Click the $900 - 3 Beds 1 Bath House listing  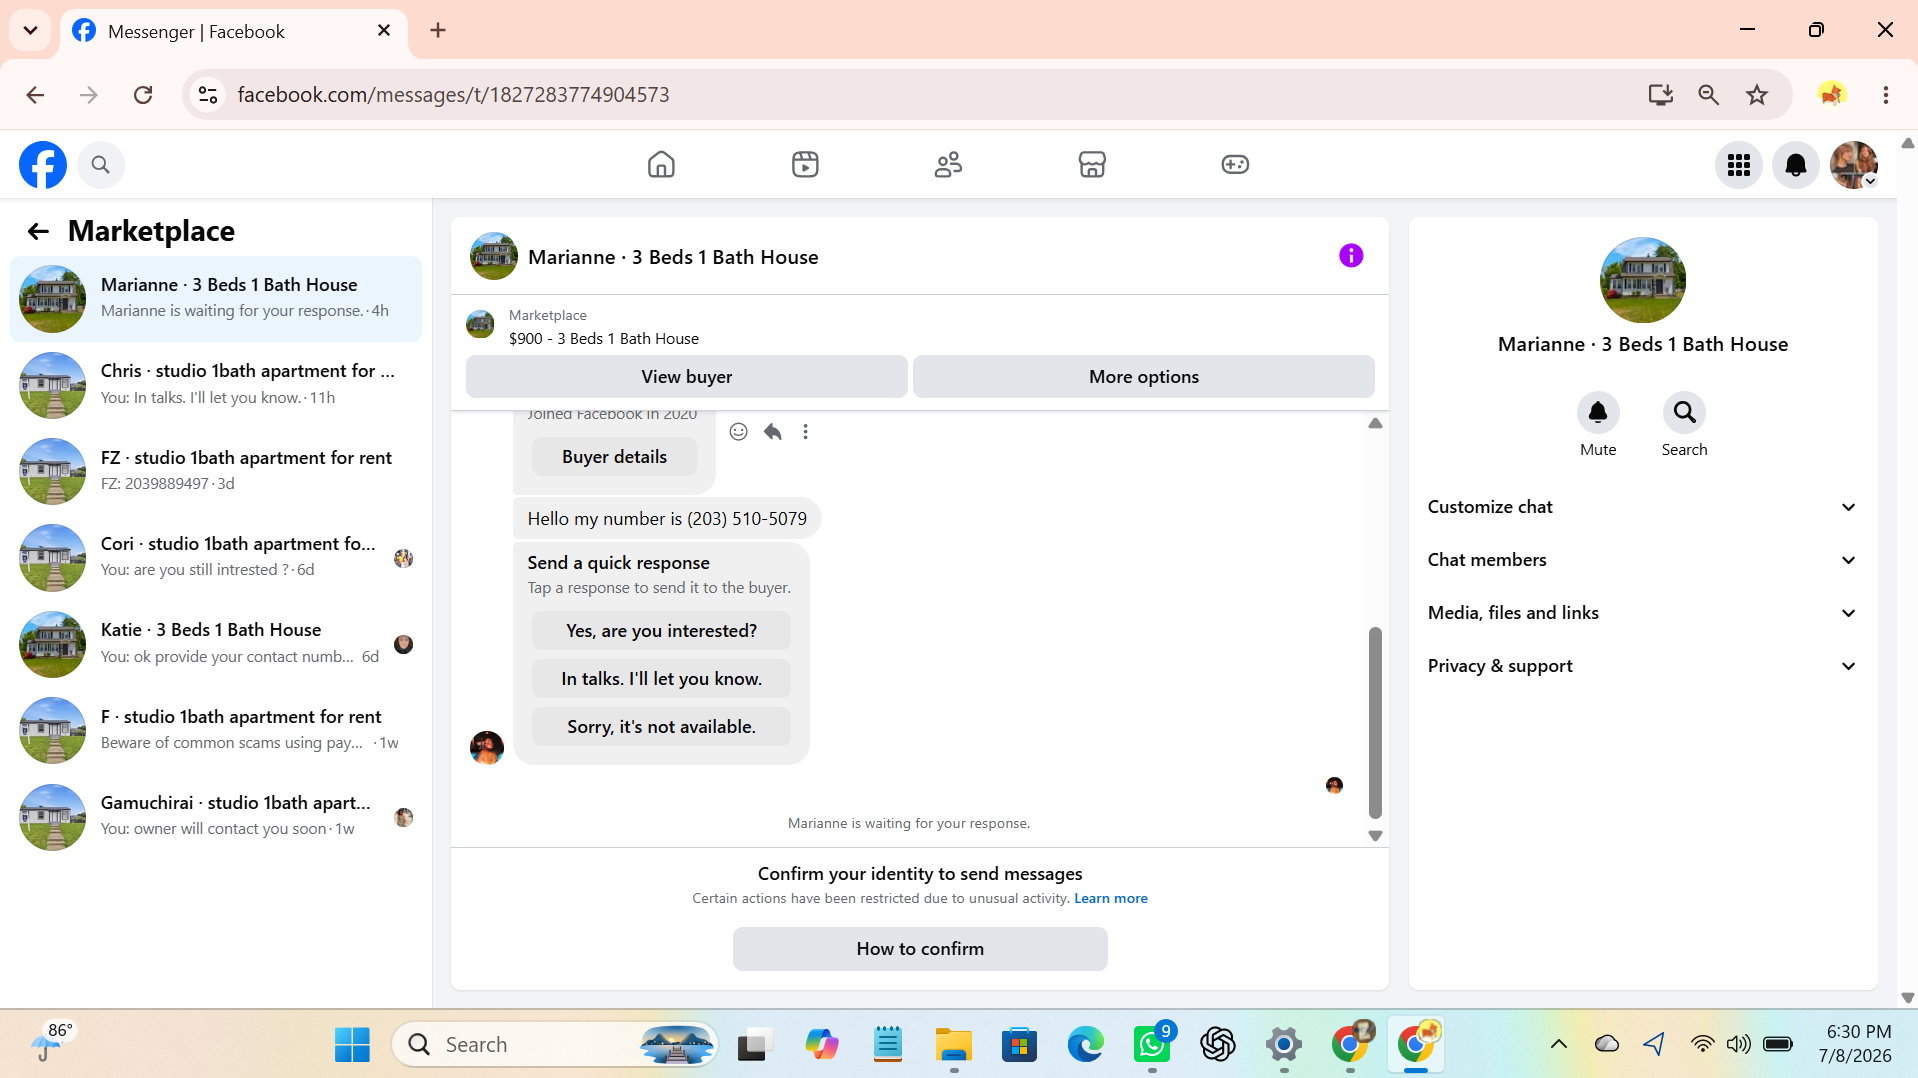(604, 339)
